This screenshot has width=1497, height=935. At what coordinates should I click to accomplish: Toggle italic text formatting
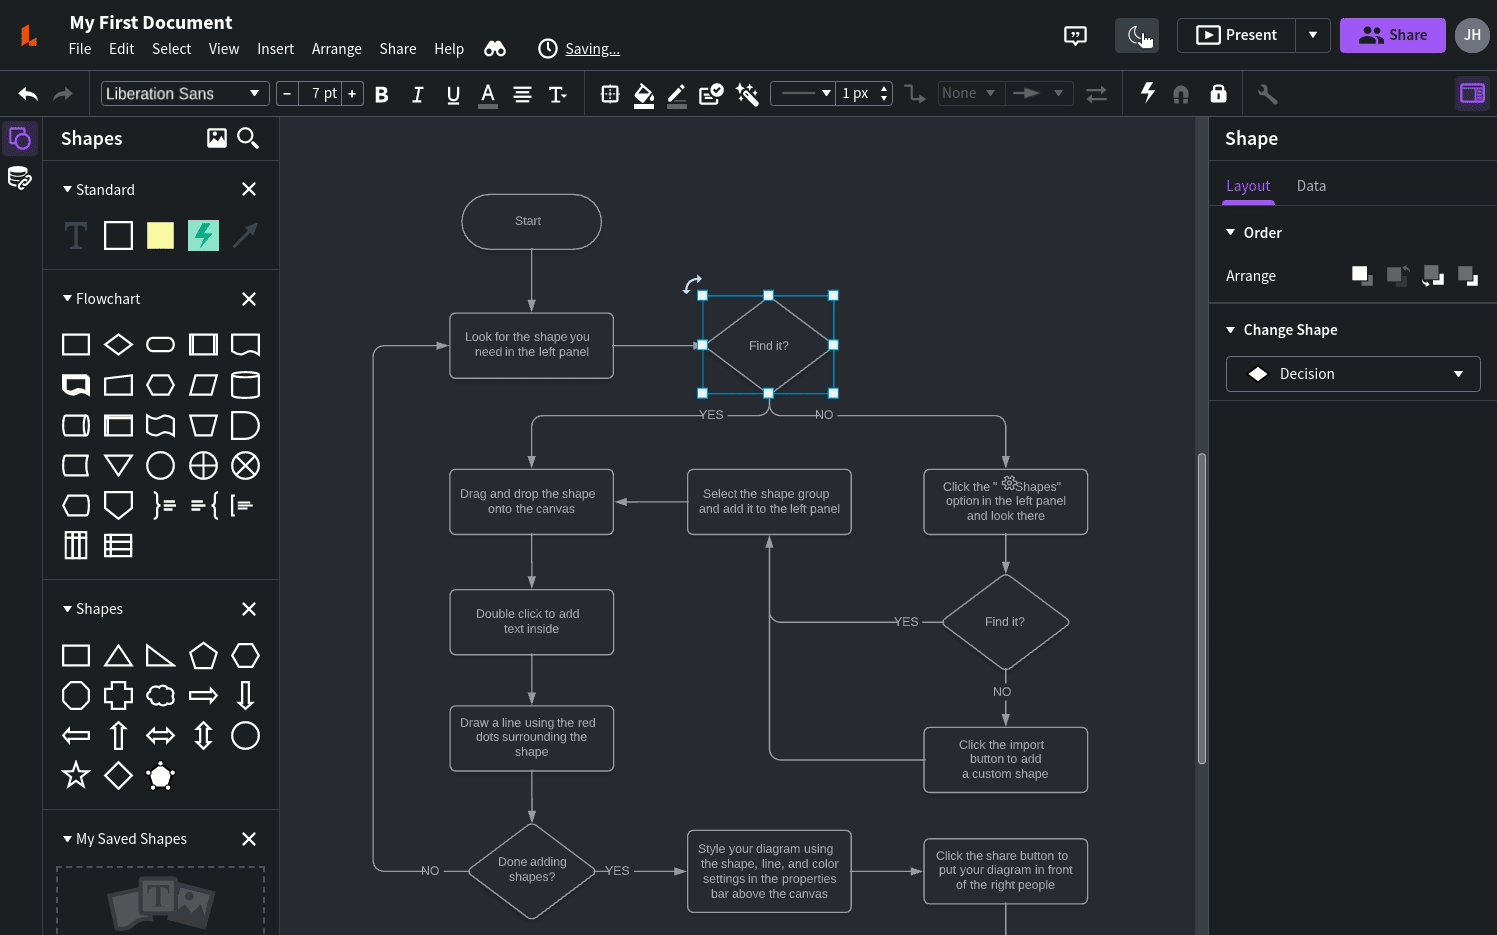click(417, 94)
